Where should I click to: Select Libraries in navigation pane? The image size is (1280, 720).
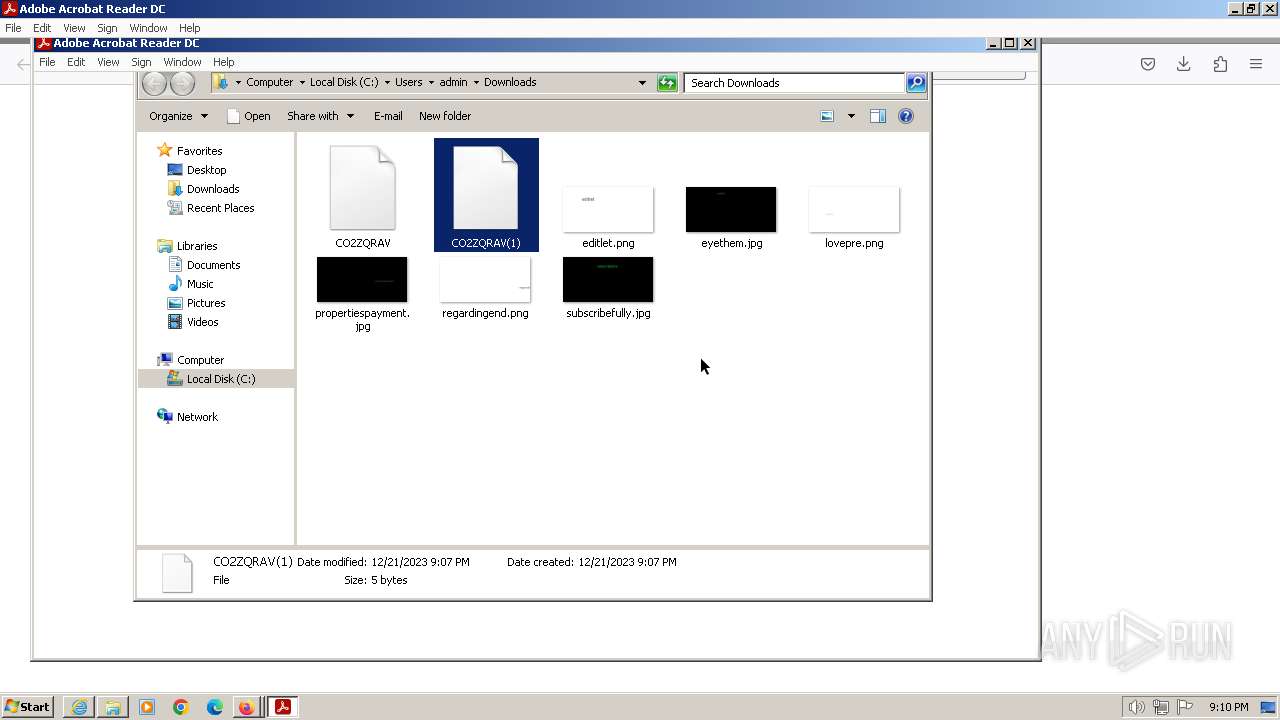[197, 246]
